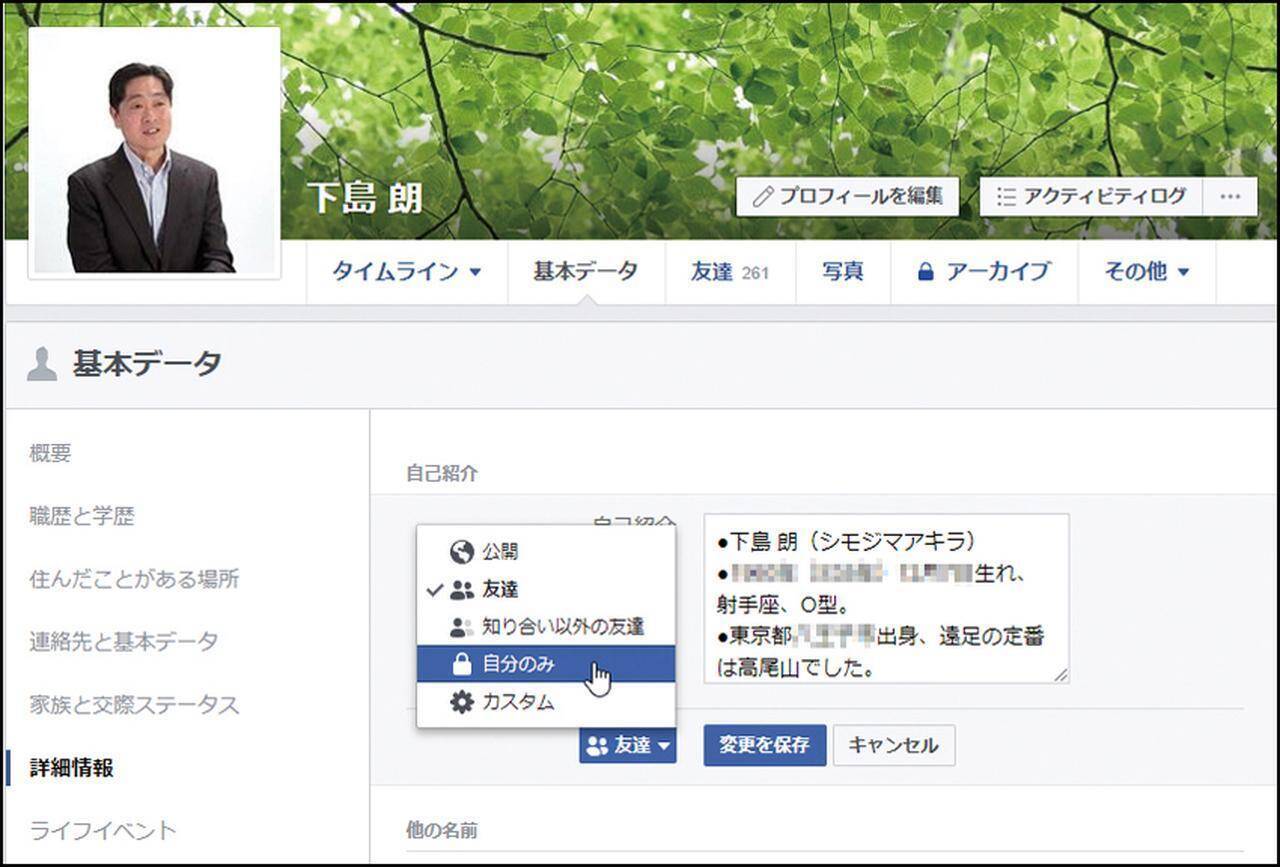The width and height of the screenshot is (1280, 867).
Task: Open 職歴と学歴 in the sidebar
Action: (82, 517)
